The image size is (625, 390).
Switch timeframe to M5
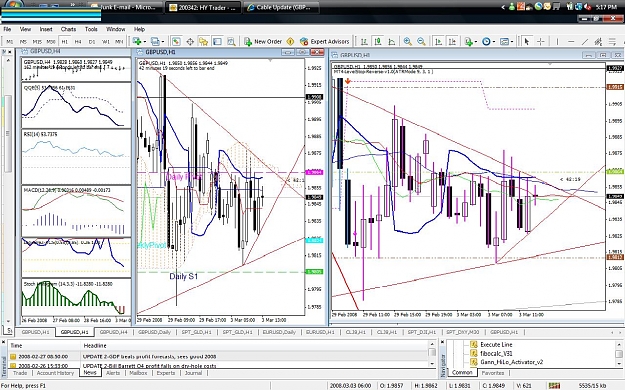(x=23, y=41)
